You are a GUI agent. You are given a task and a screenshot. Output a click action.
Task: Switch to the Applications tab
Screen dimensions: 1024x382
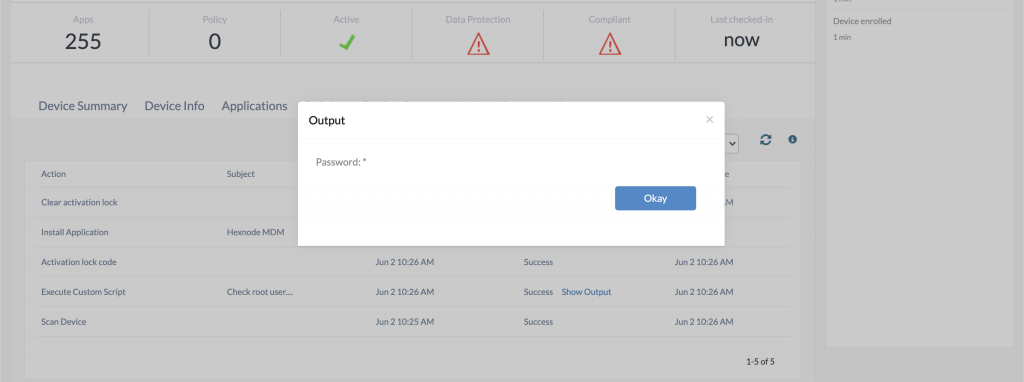coord(255,106)
